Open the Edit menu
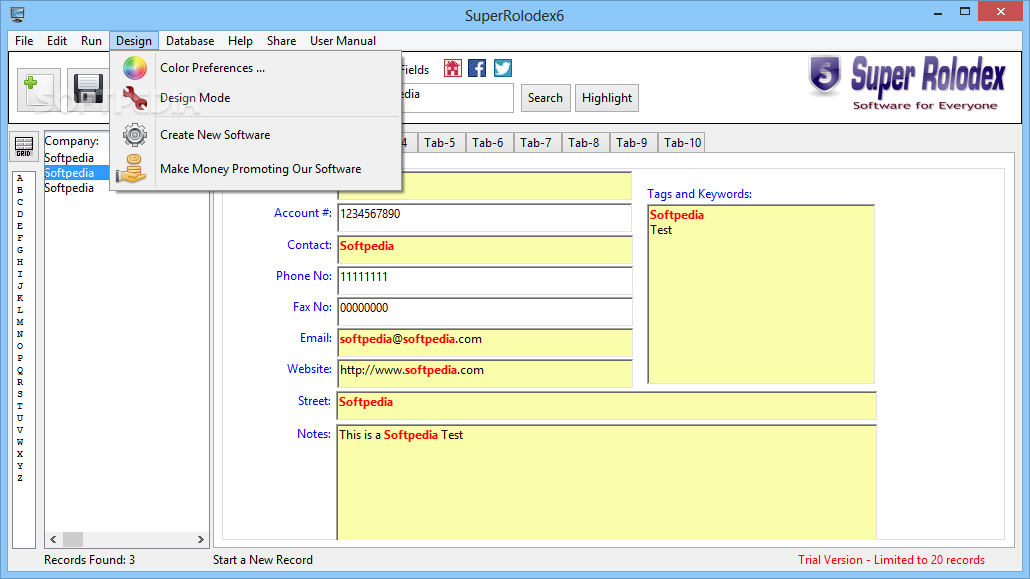This screenshot has height=579, width=1030. click(56, 41)
